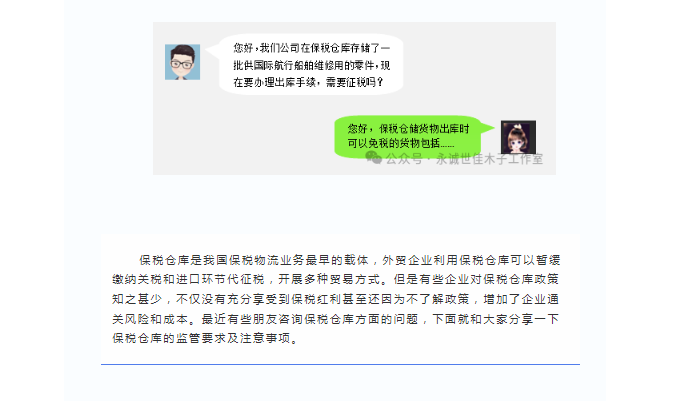Viewport: 687px width, 401px height.
Task: Click the paragraph line starting 关风险和成本
Action: point(335,319)
